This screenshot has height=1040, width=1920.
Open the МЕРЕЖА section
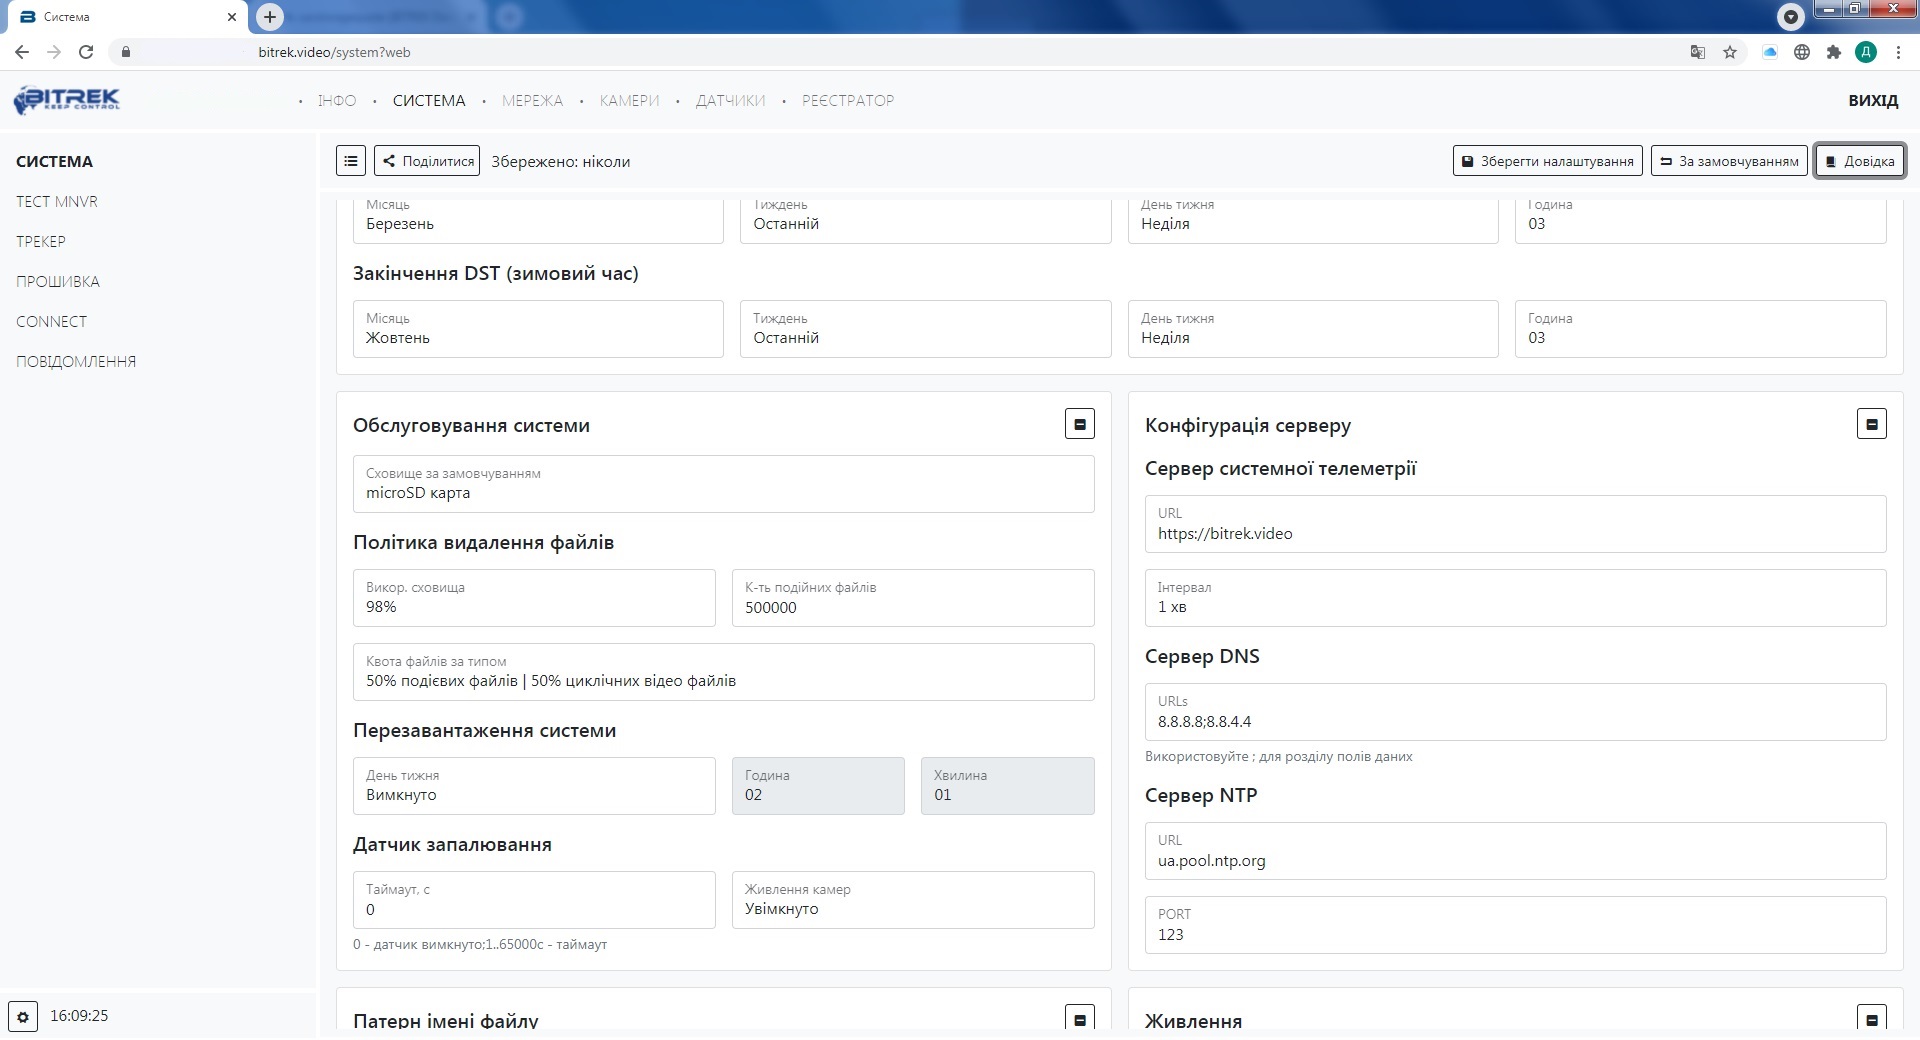(x=532, y=101)
